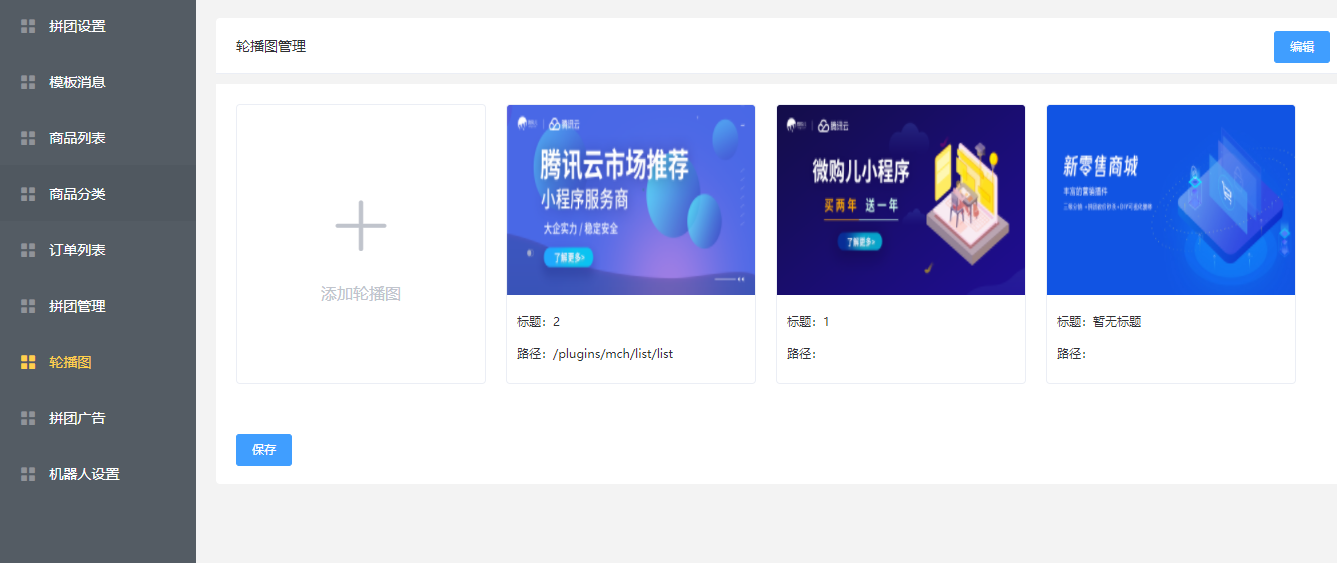Click the grid icon beside 机器人设置
The width and height of the screenshot is (1337, 563).
click(x=28, y=474)
